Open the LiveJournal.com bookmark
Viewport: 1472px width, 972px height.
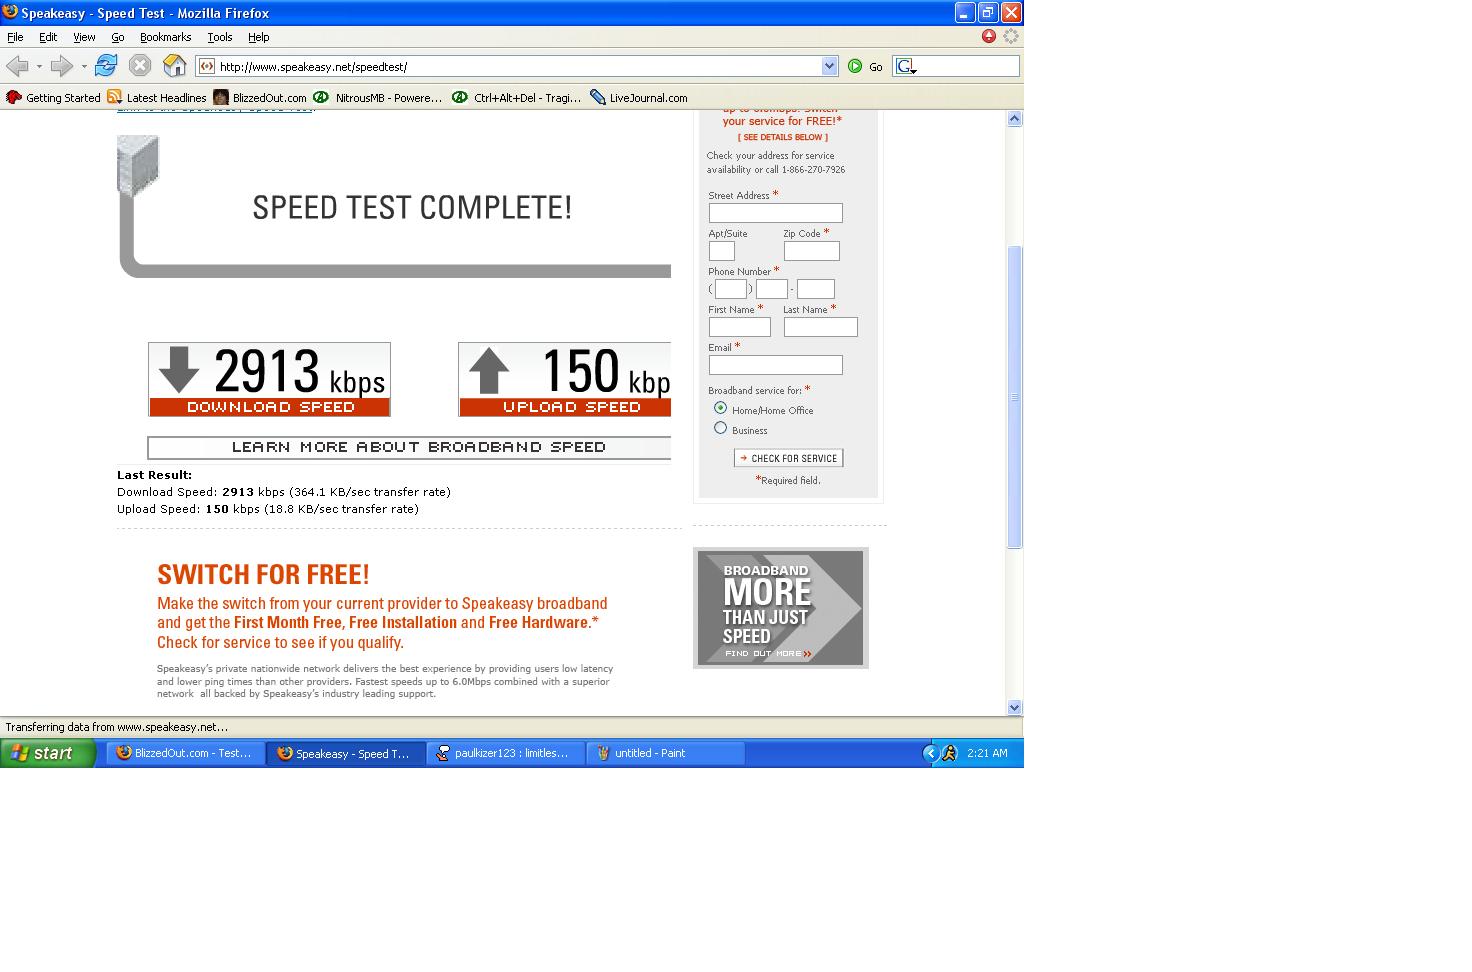639,97
